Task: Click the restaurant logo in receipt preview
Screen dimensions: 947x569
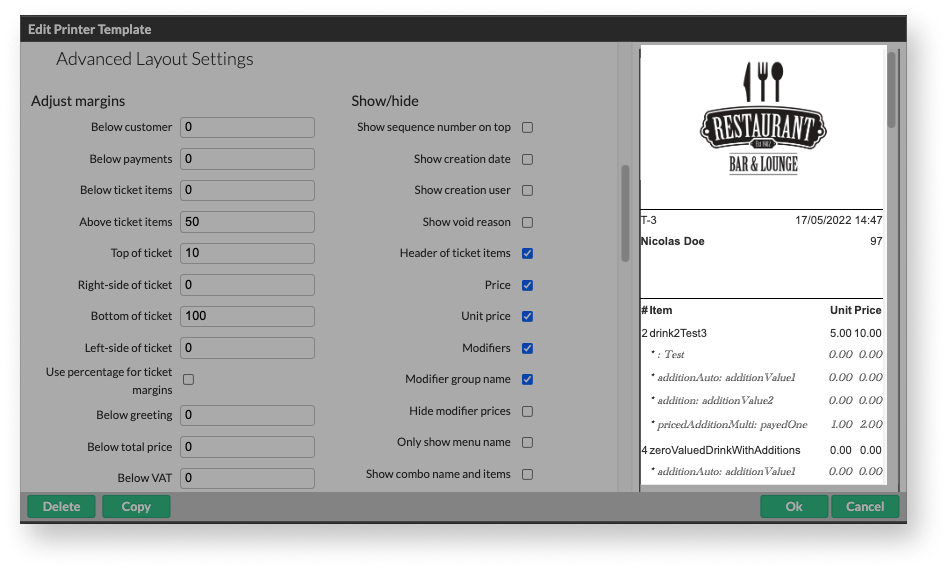Action: 763,118
